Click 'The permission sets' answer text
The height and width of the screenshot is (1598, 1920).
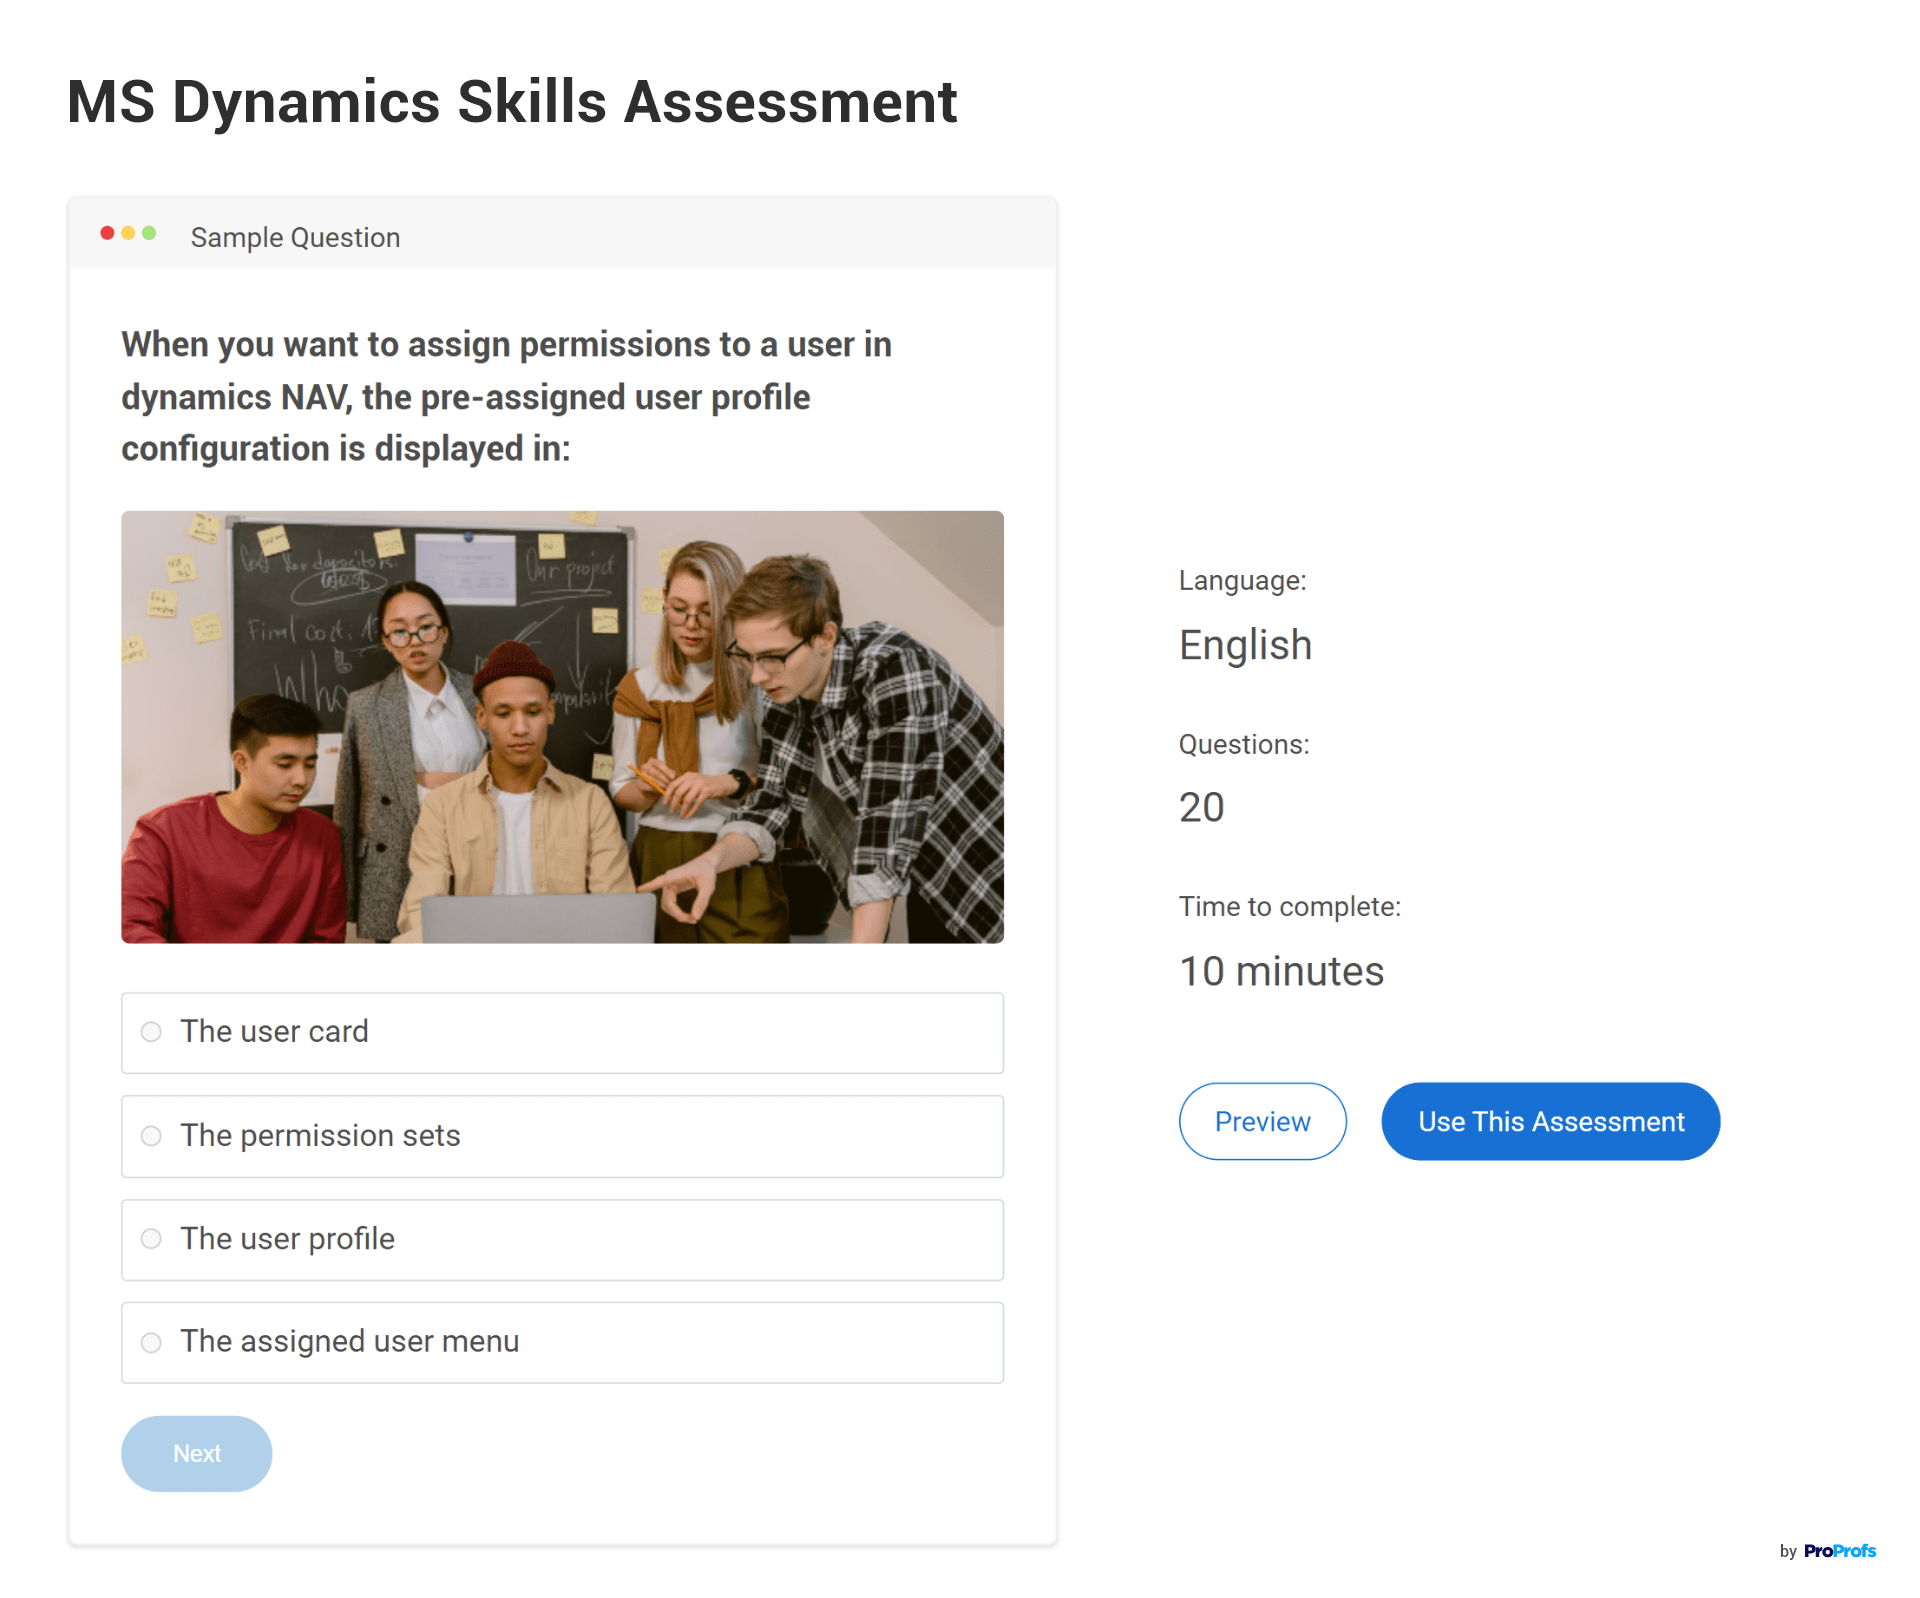(320, 1136)
